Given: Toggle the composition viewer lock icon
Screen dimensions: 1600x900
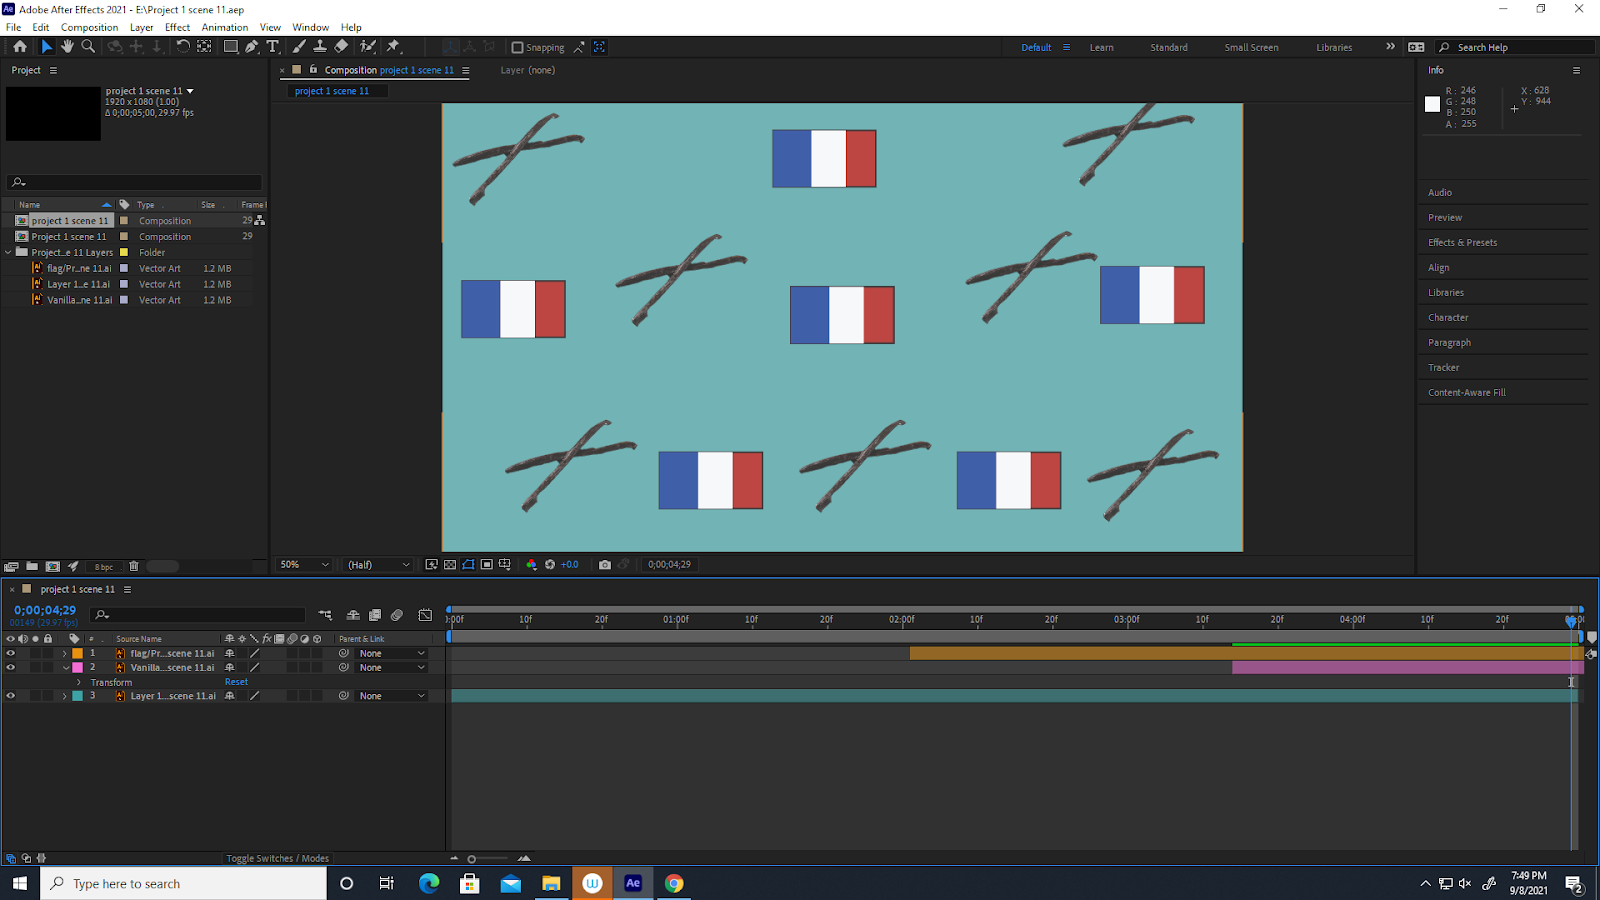Looking at the screenshot, I should (313, 70).
